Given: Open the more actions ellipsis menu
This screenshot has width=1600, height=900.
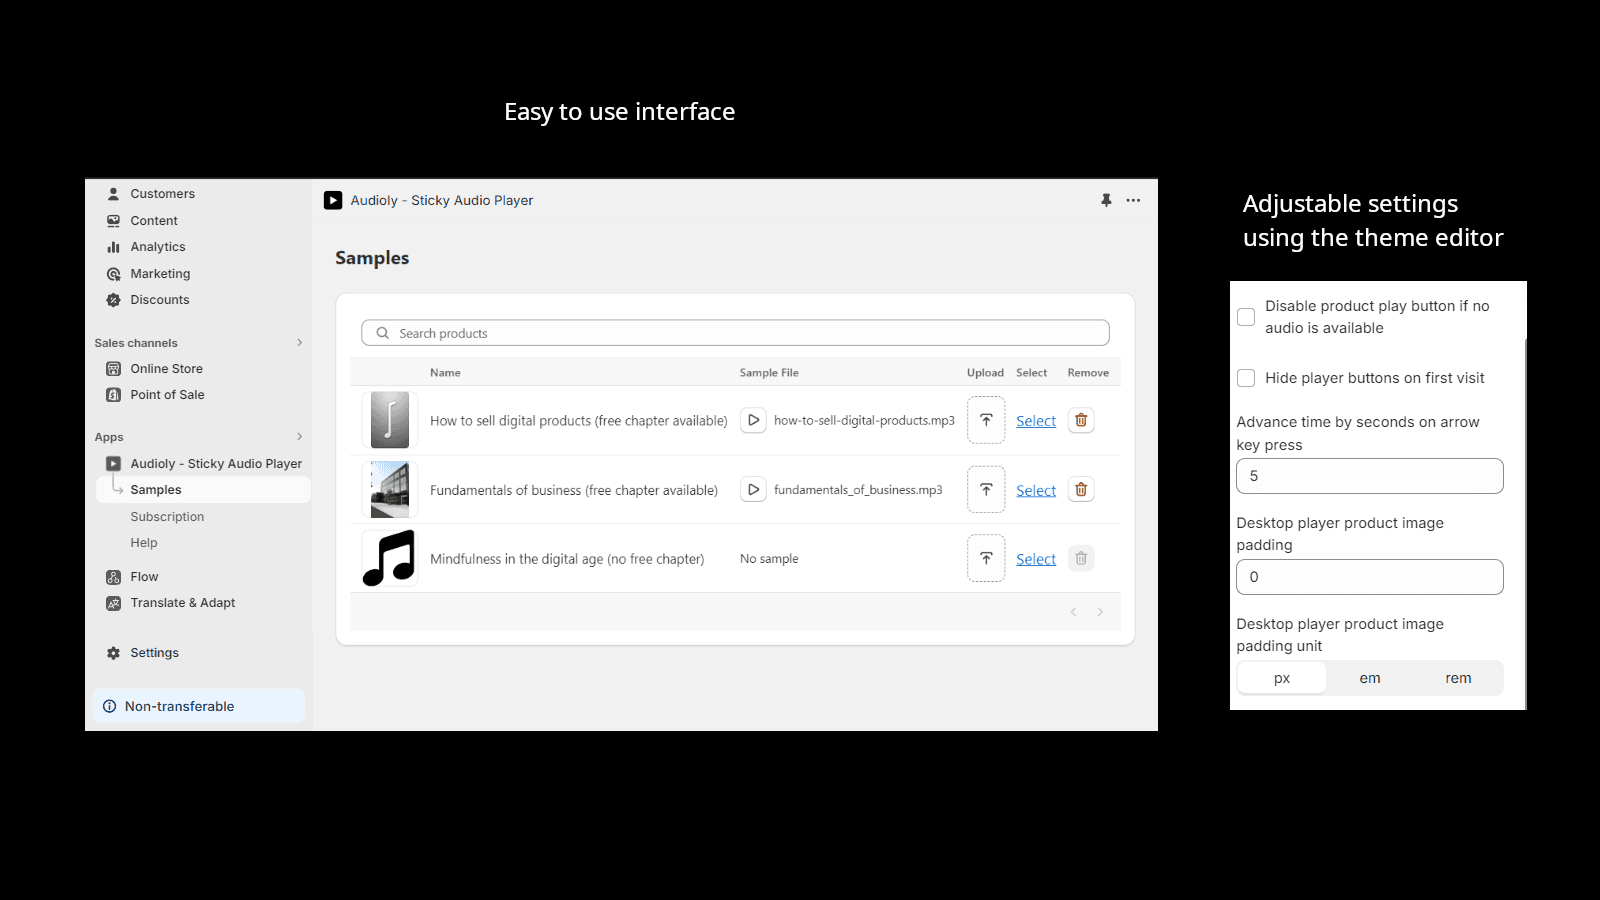Looking at the screenshot, I should [x=1133, y=200].
